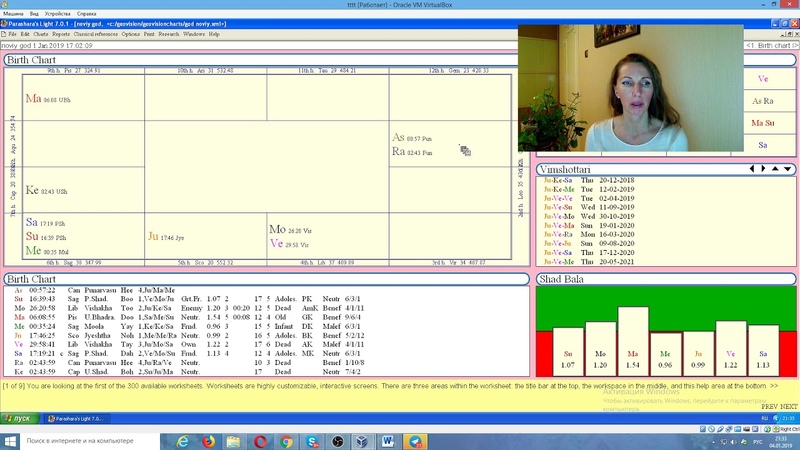
Task: Click Ma planet in the birth chart
Action: coord(33,98)
